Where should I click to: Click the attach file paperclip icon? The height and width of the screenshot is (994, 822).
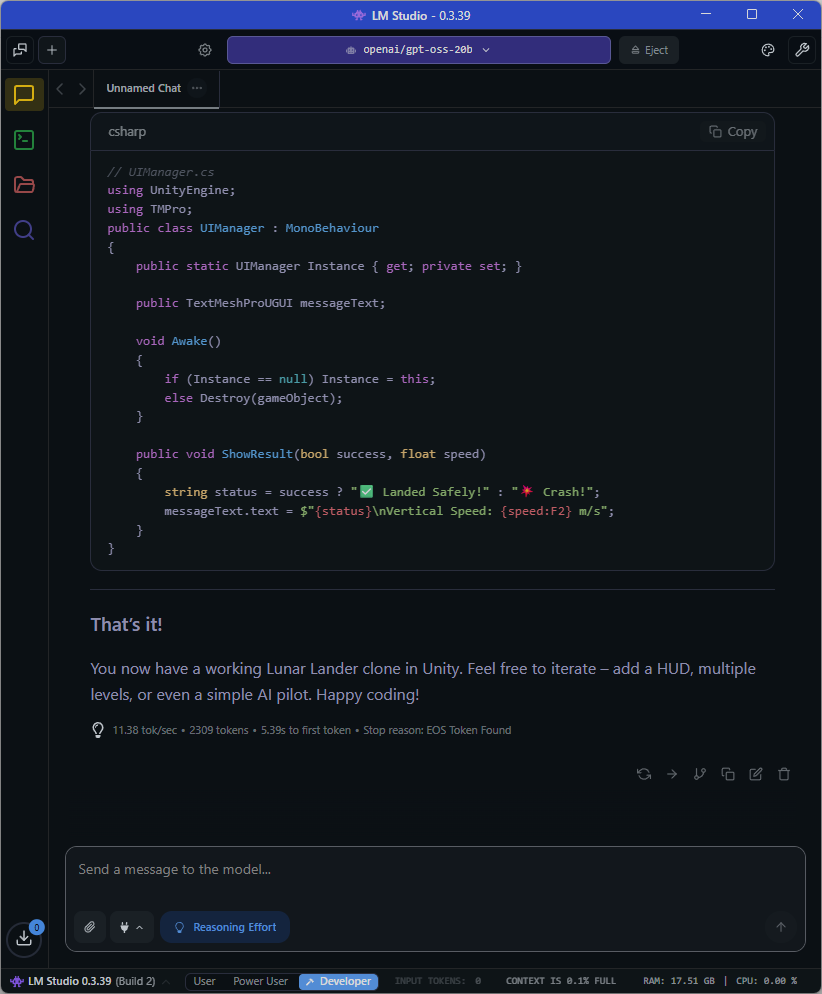[89, 927]
